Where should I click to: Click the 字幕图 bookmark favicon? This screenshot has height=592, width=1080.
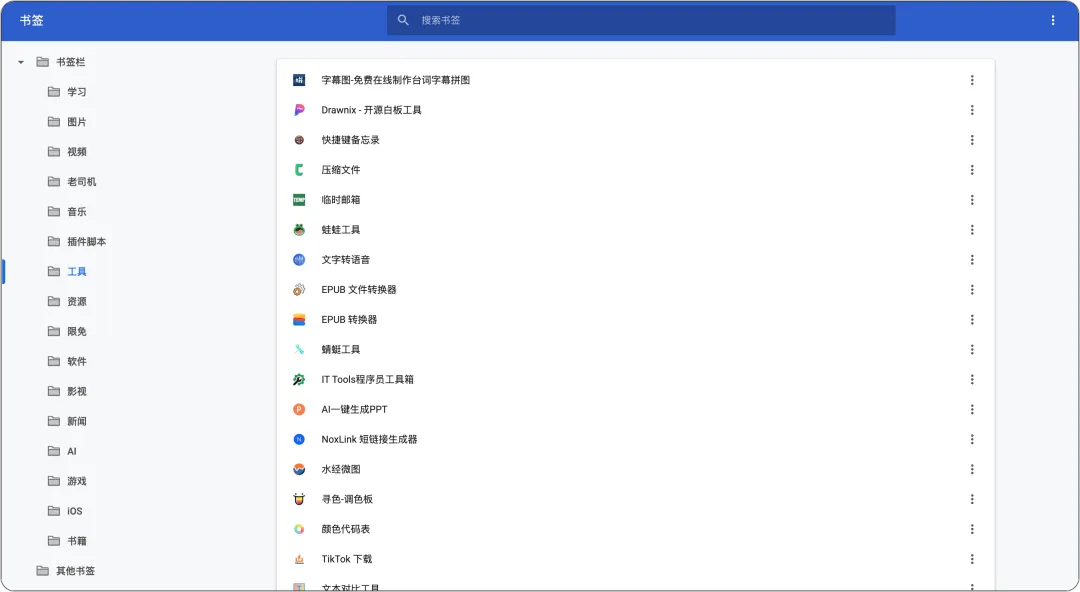coord(299,80)
